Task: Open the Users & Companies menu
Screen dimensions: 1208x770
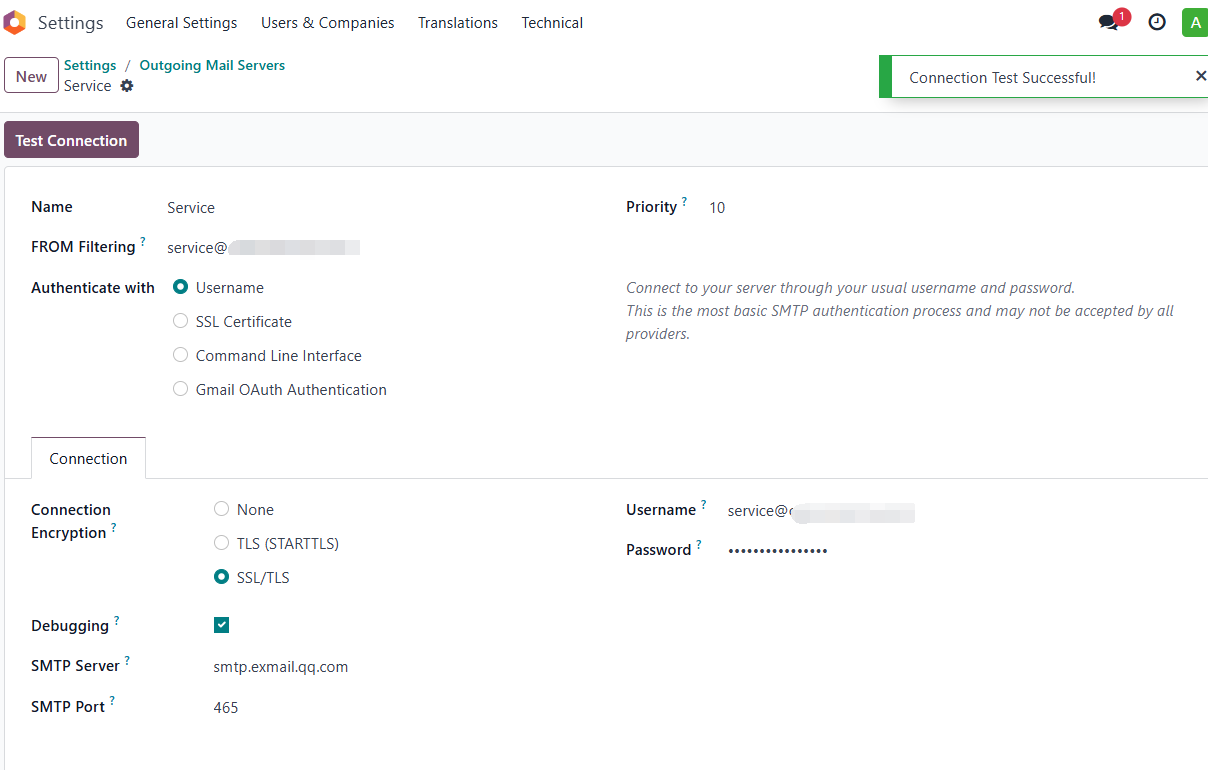Action: tap(328, 22)
